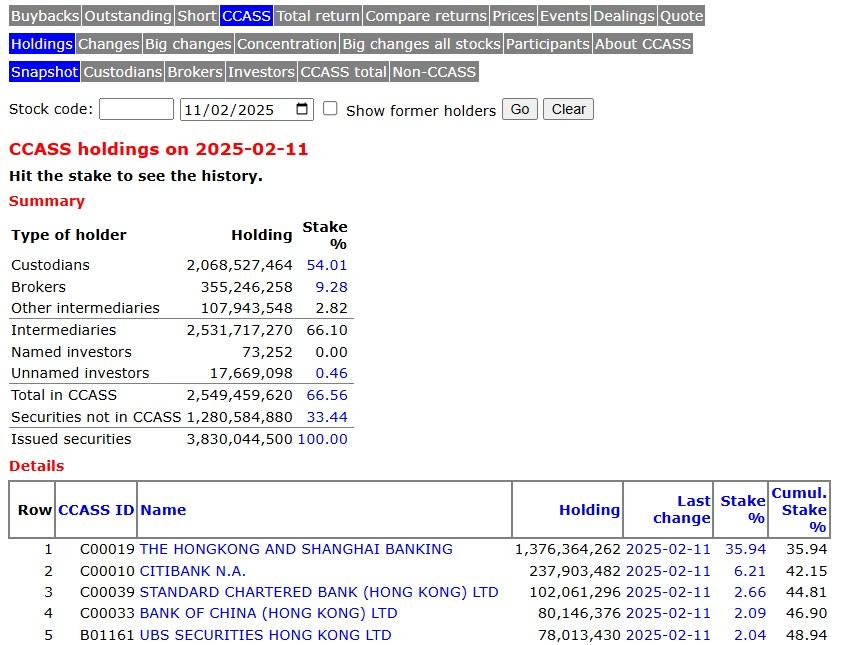Sort table by CCASS ID header

pyautogui.click(x=96, y=510)
